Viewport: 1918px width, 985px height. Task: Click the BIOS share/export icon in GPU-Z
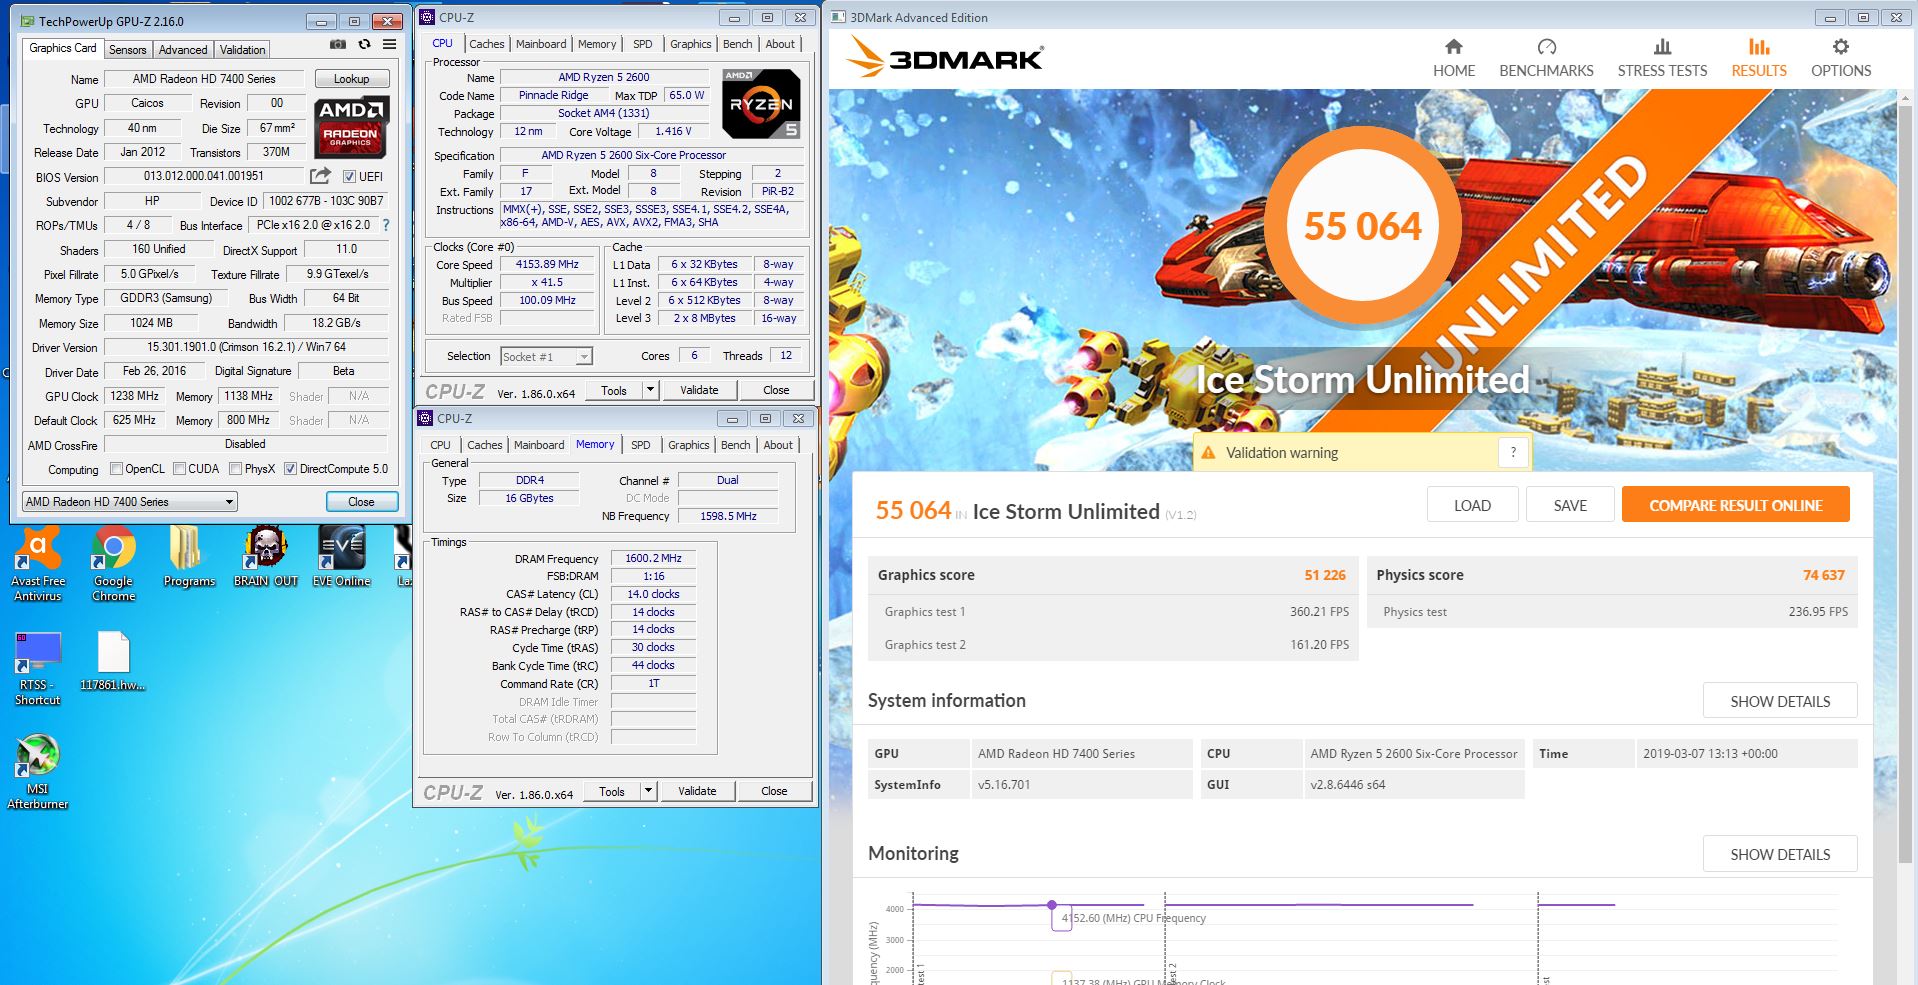tap(320, 176)
